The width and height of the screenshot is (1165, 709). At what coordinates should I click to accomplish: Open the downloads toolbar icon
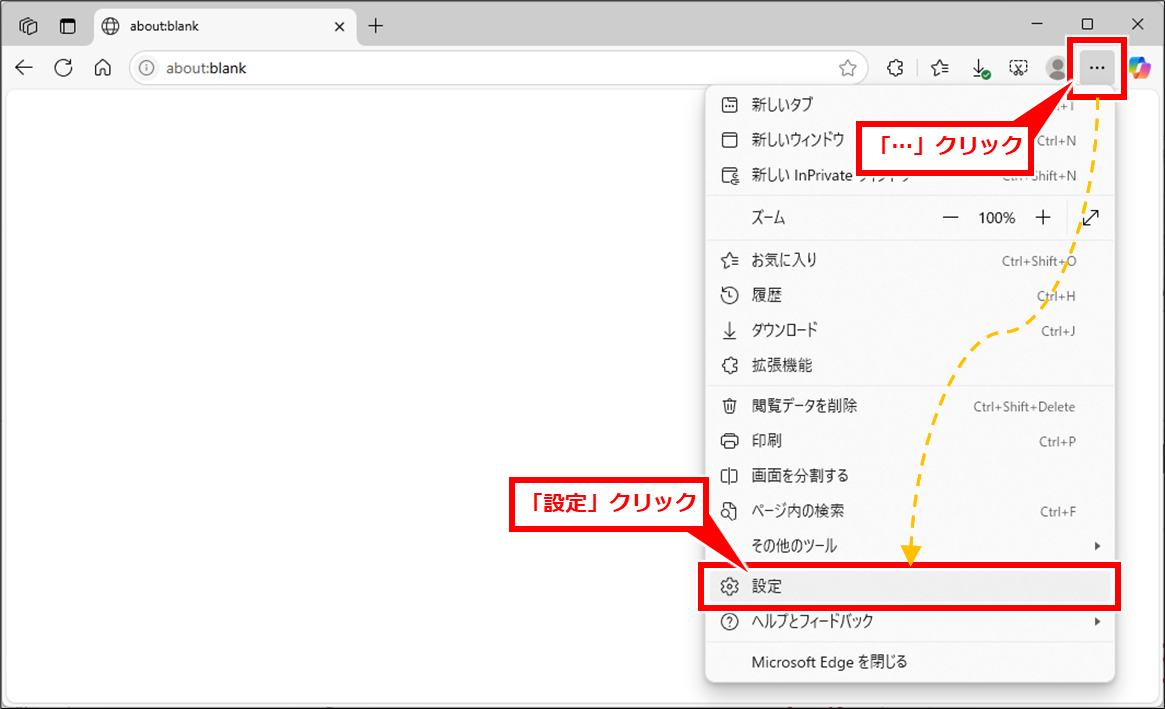pyautogui.click(x=980, y=68)
